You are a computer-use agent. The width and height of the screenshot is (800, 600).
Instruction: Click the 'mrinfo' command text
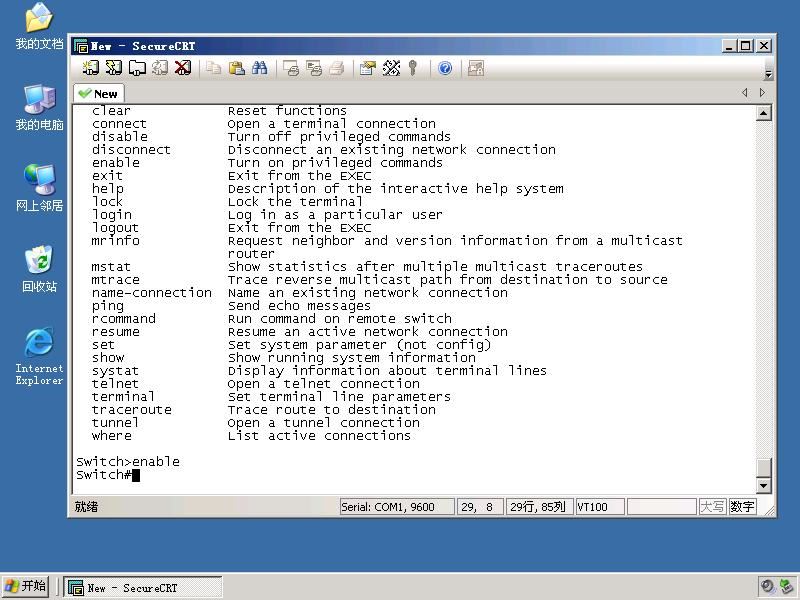pos(115,241)
